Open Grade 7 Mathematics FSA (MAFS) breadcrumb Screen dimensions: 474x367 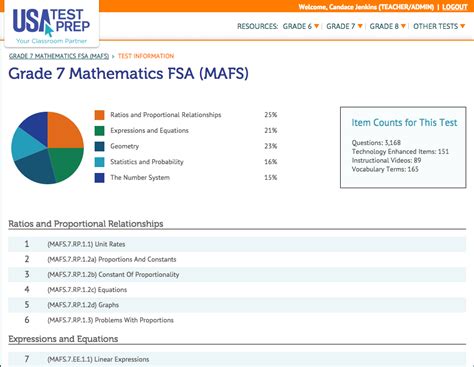click(x=59, y=56)
